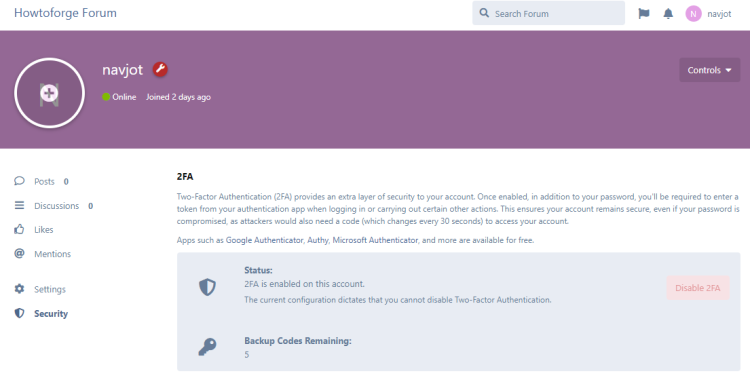Click the shield icon beside Status
750x382 pixels.
click(x=207, y=287)
